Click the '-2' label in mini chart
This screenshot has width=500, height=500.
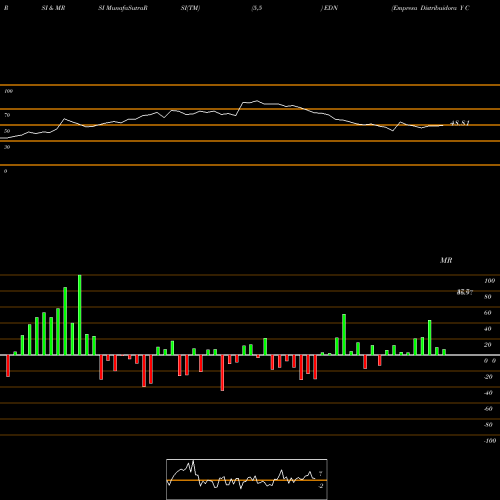320,486
